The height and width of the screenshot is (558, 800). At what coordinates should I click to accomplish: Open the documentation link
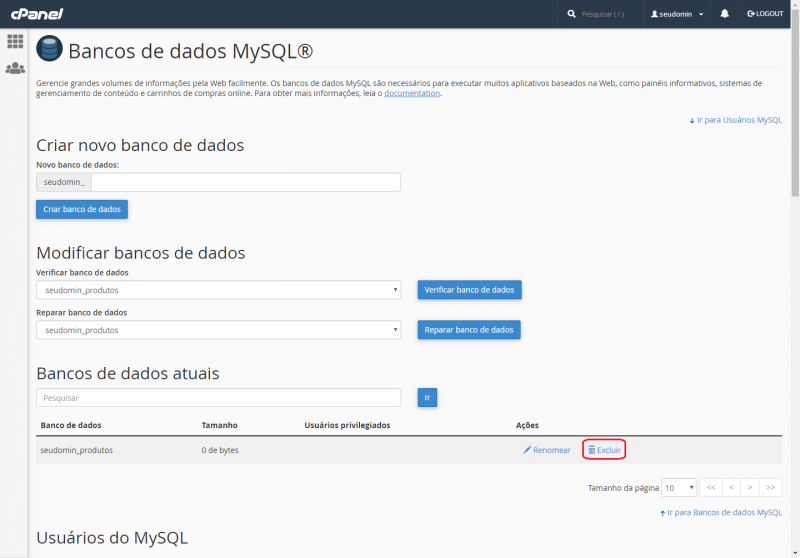pyautogui.click(x=412, y=93)
